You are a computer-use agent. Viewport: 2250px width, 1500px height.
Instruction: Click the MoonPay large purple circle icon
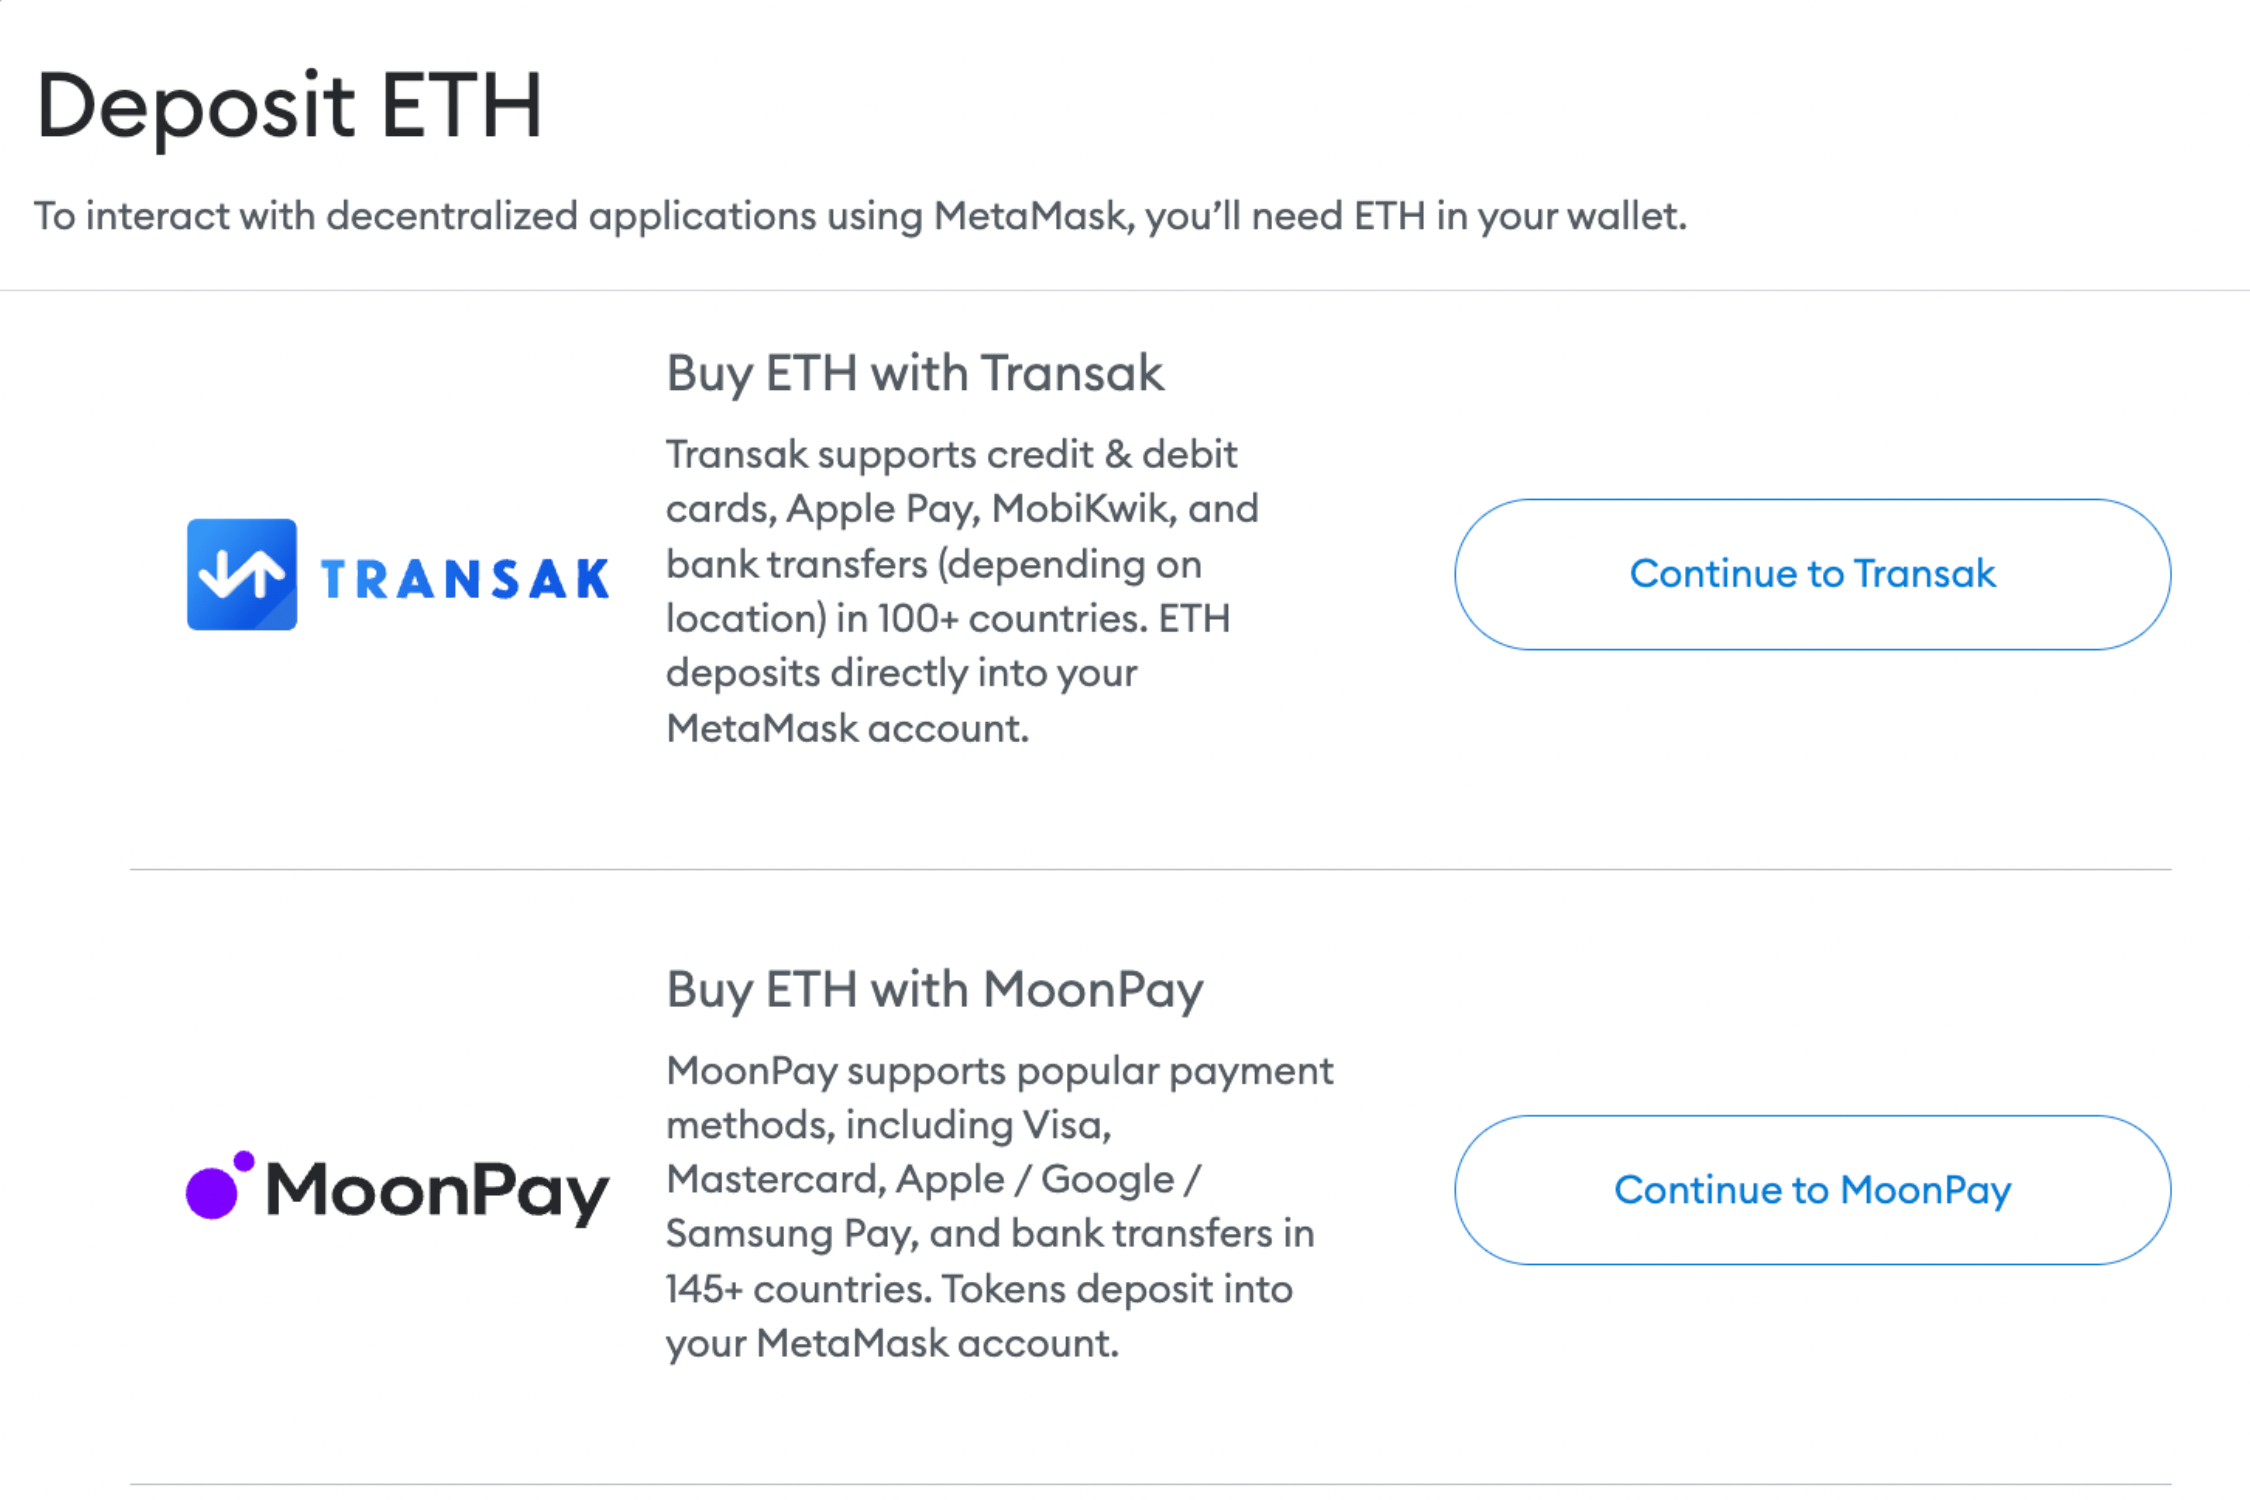[x=212, y=1193]
